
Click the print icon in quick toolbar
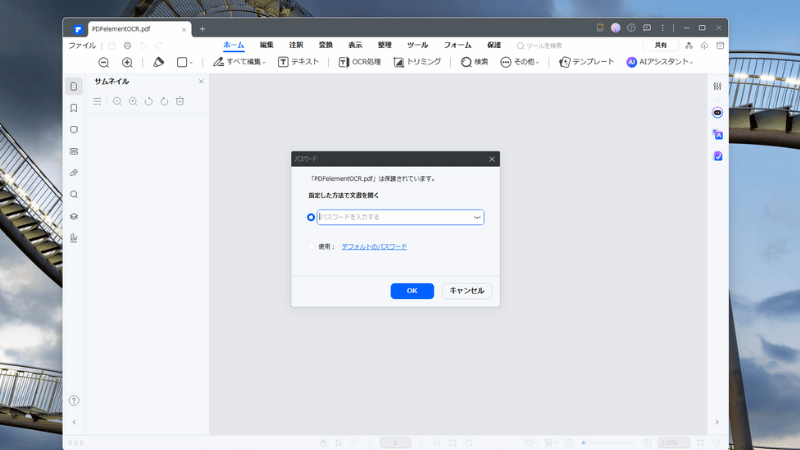[128, 45]
